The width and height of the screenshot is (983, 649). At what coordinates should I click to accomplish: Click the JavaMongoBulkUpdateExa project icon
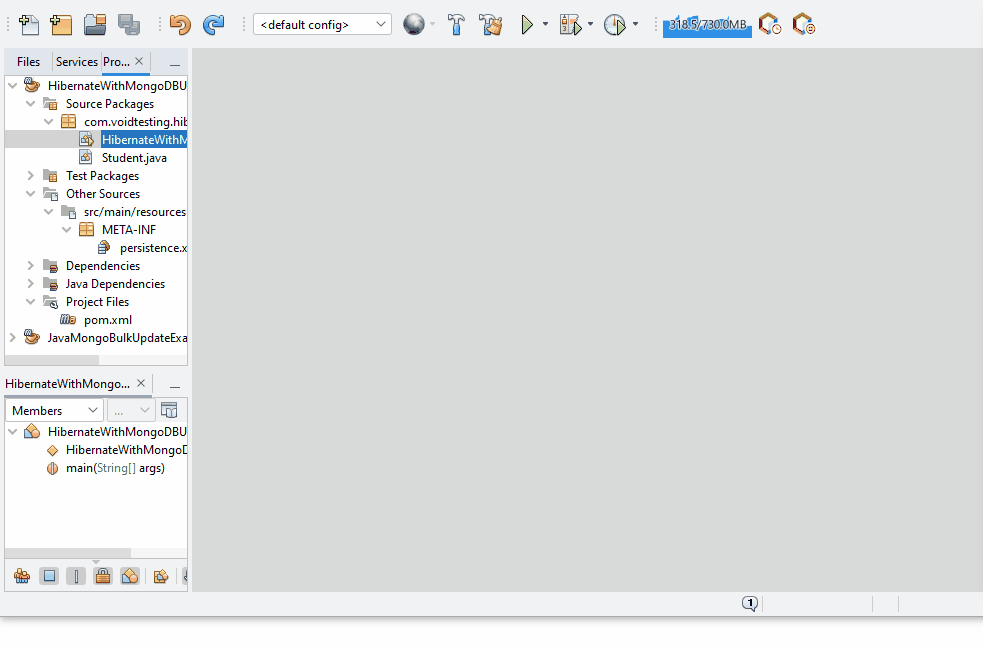coord(32,337)
